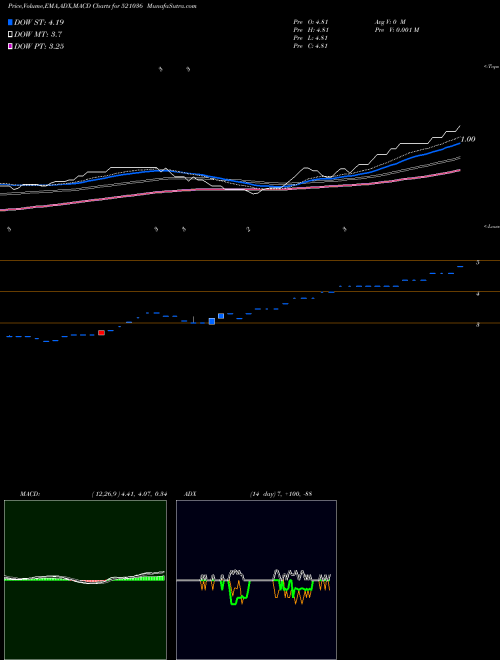The width and height of the screenshot is (500, 660).
Task: Click the red square marker on price chart
Action: pyautogui.click(x=101, y=333)
